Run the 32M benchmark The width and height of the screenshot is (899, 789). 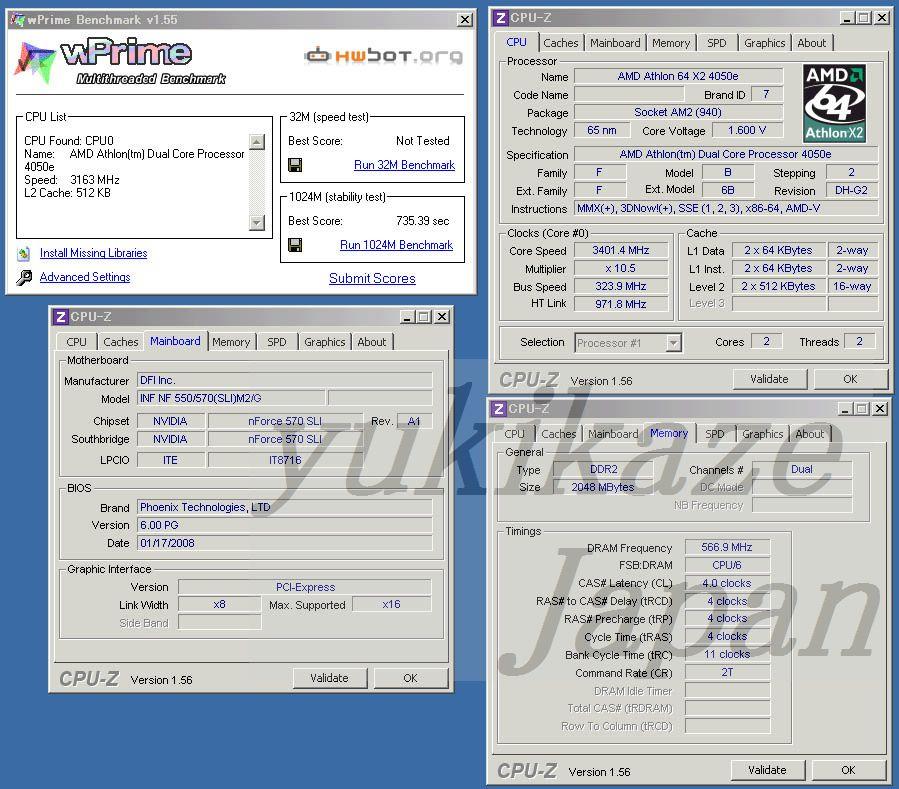point(404,165)
